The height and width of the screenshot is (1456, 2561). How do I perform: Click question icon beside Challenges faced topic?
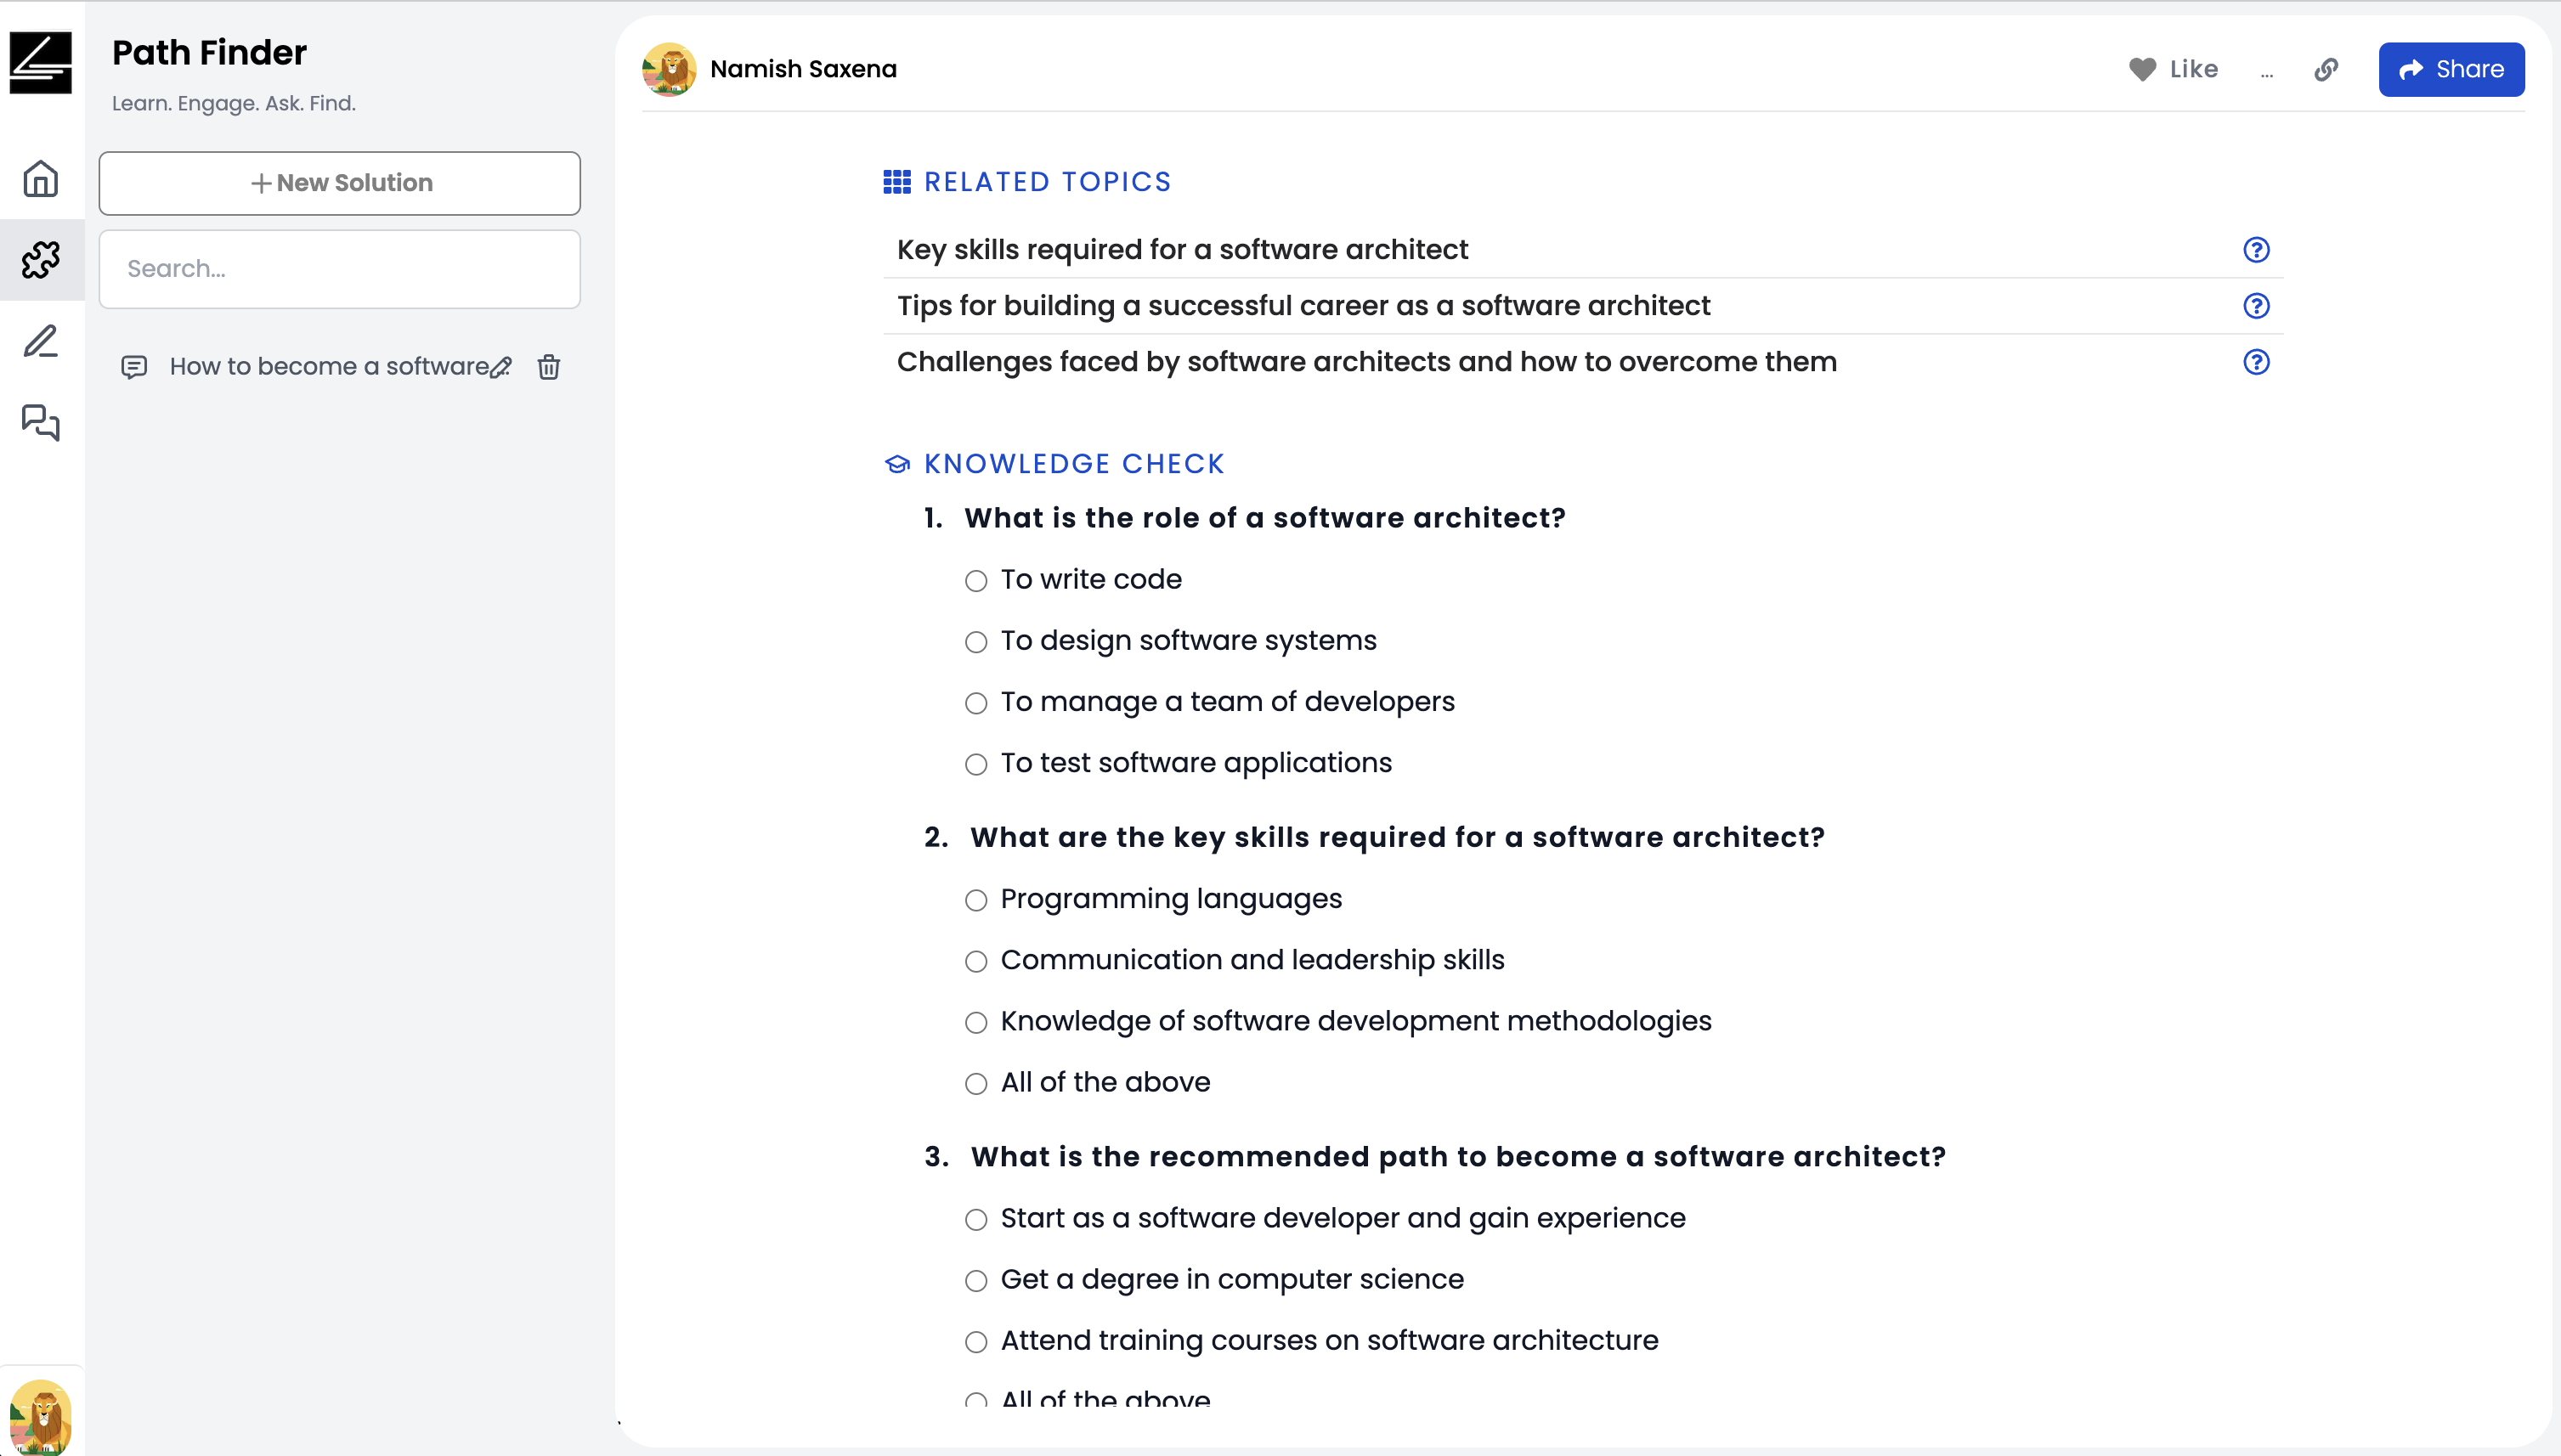click(2256, 361)
